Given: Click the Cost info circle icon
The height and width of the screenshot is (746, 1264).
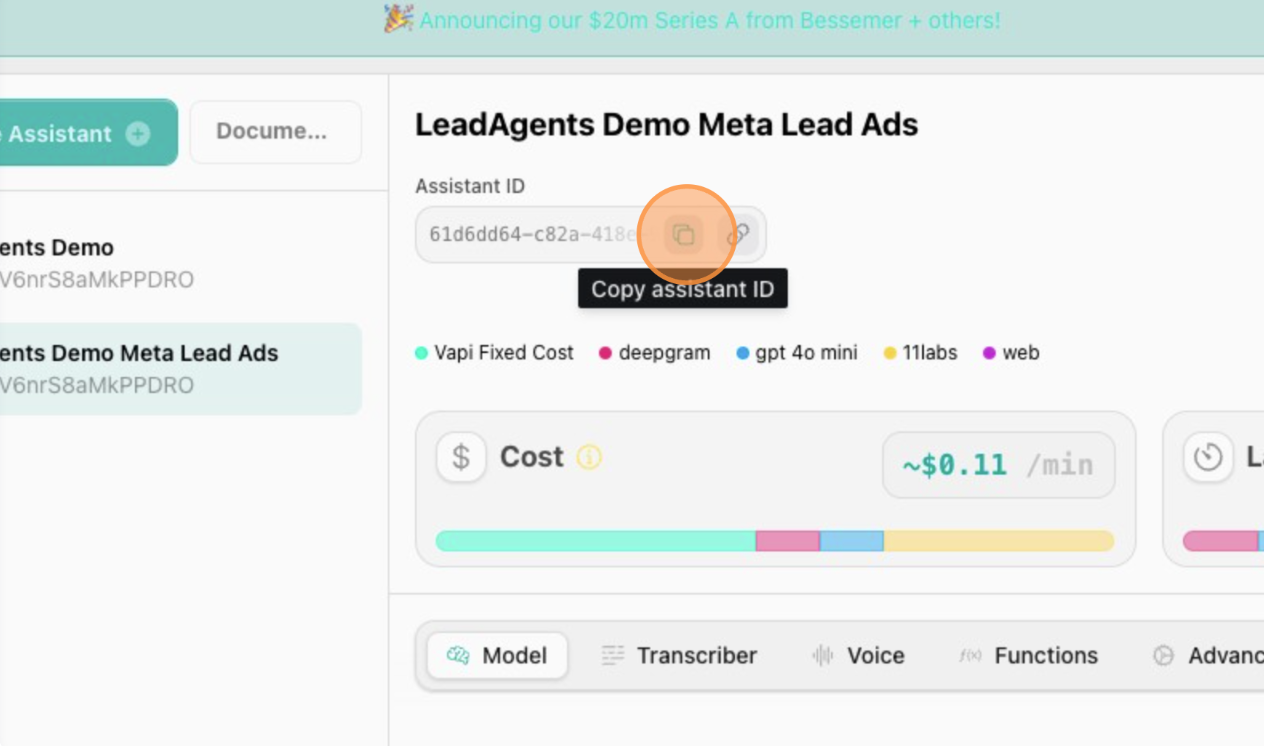Looking at the screenshot, I should click(589, 458).
